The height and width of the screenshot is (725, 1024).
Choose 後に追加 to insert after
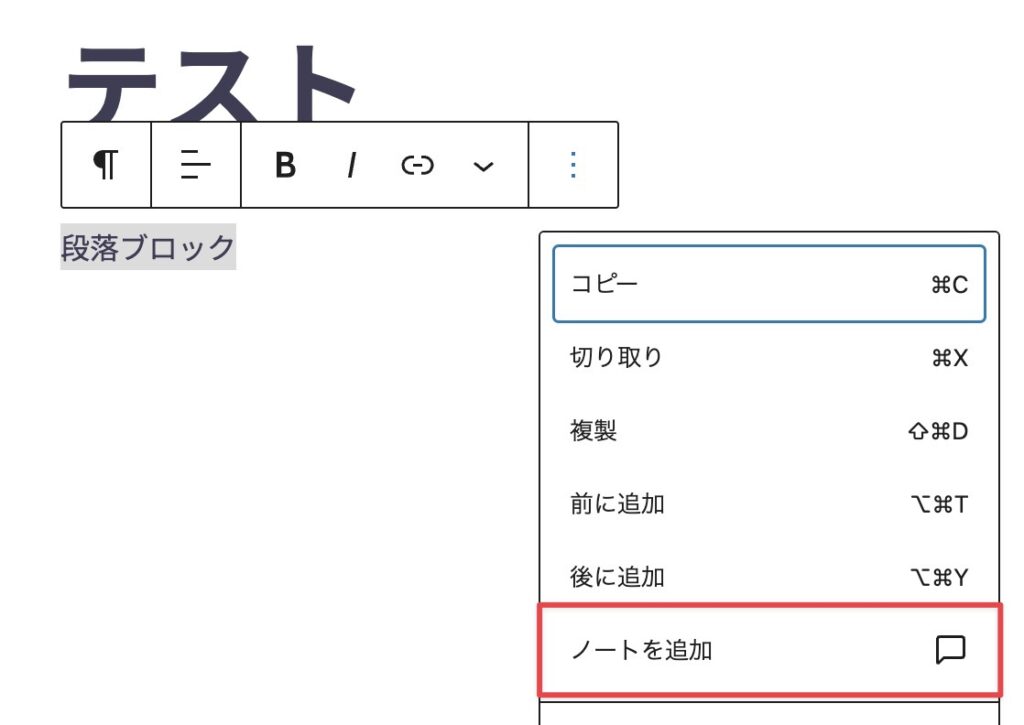point(617,577)
